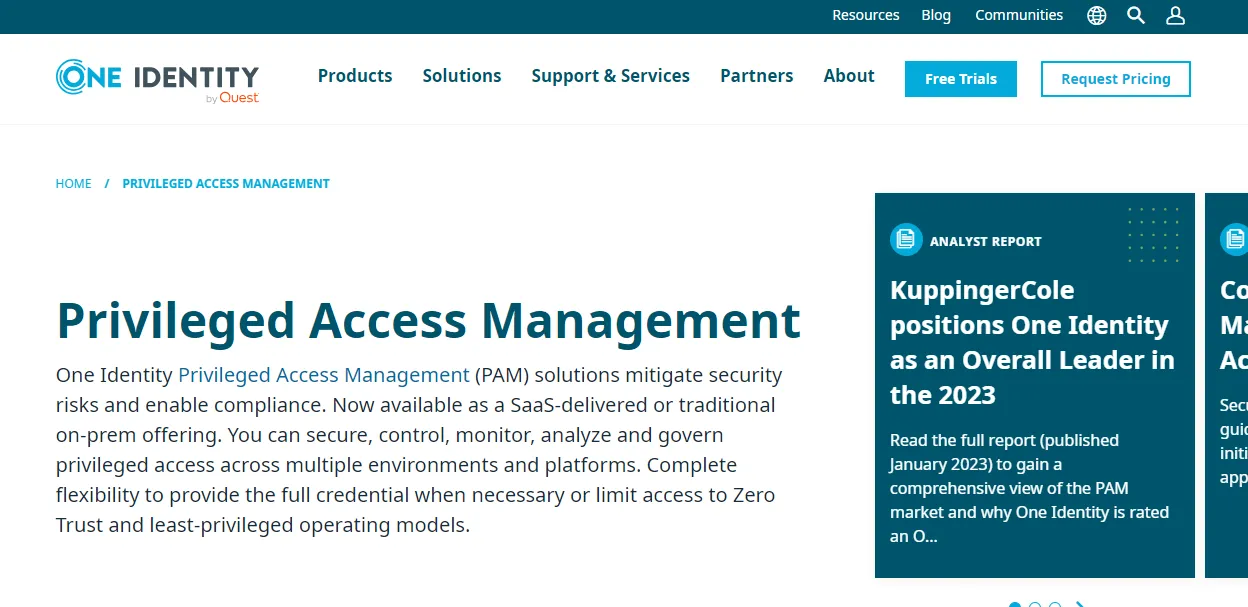Open the Support & Services menu

click(611, 76)
